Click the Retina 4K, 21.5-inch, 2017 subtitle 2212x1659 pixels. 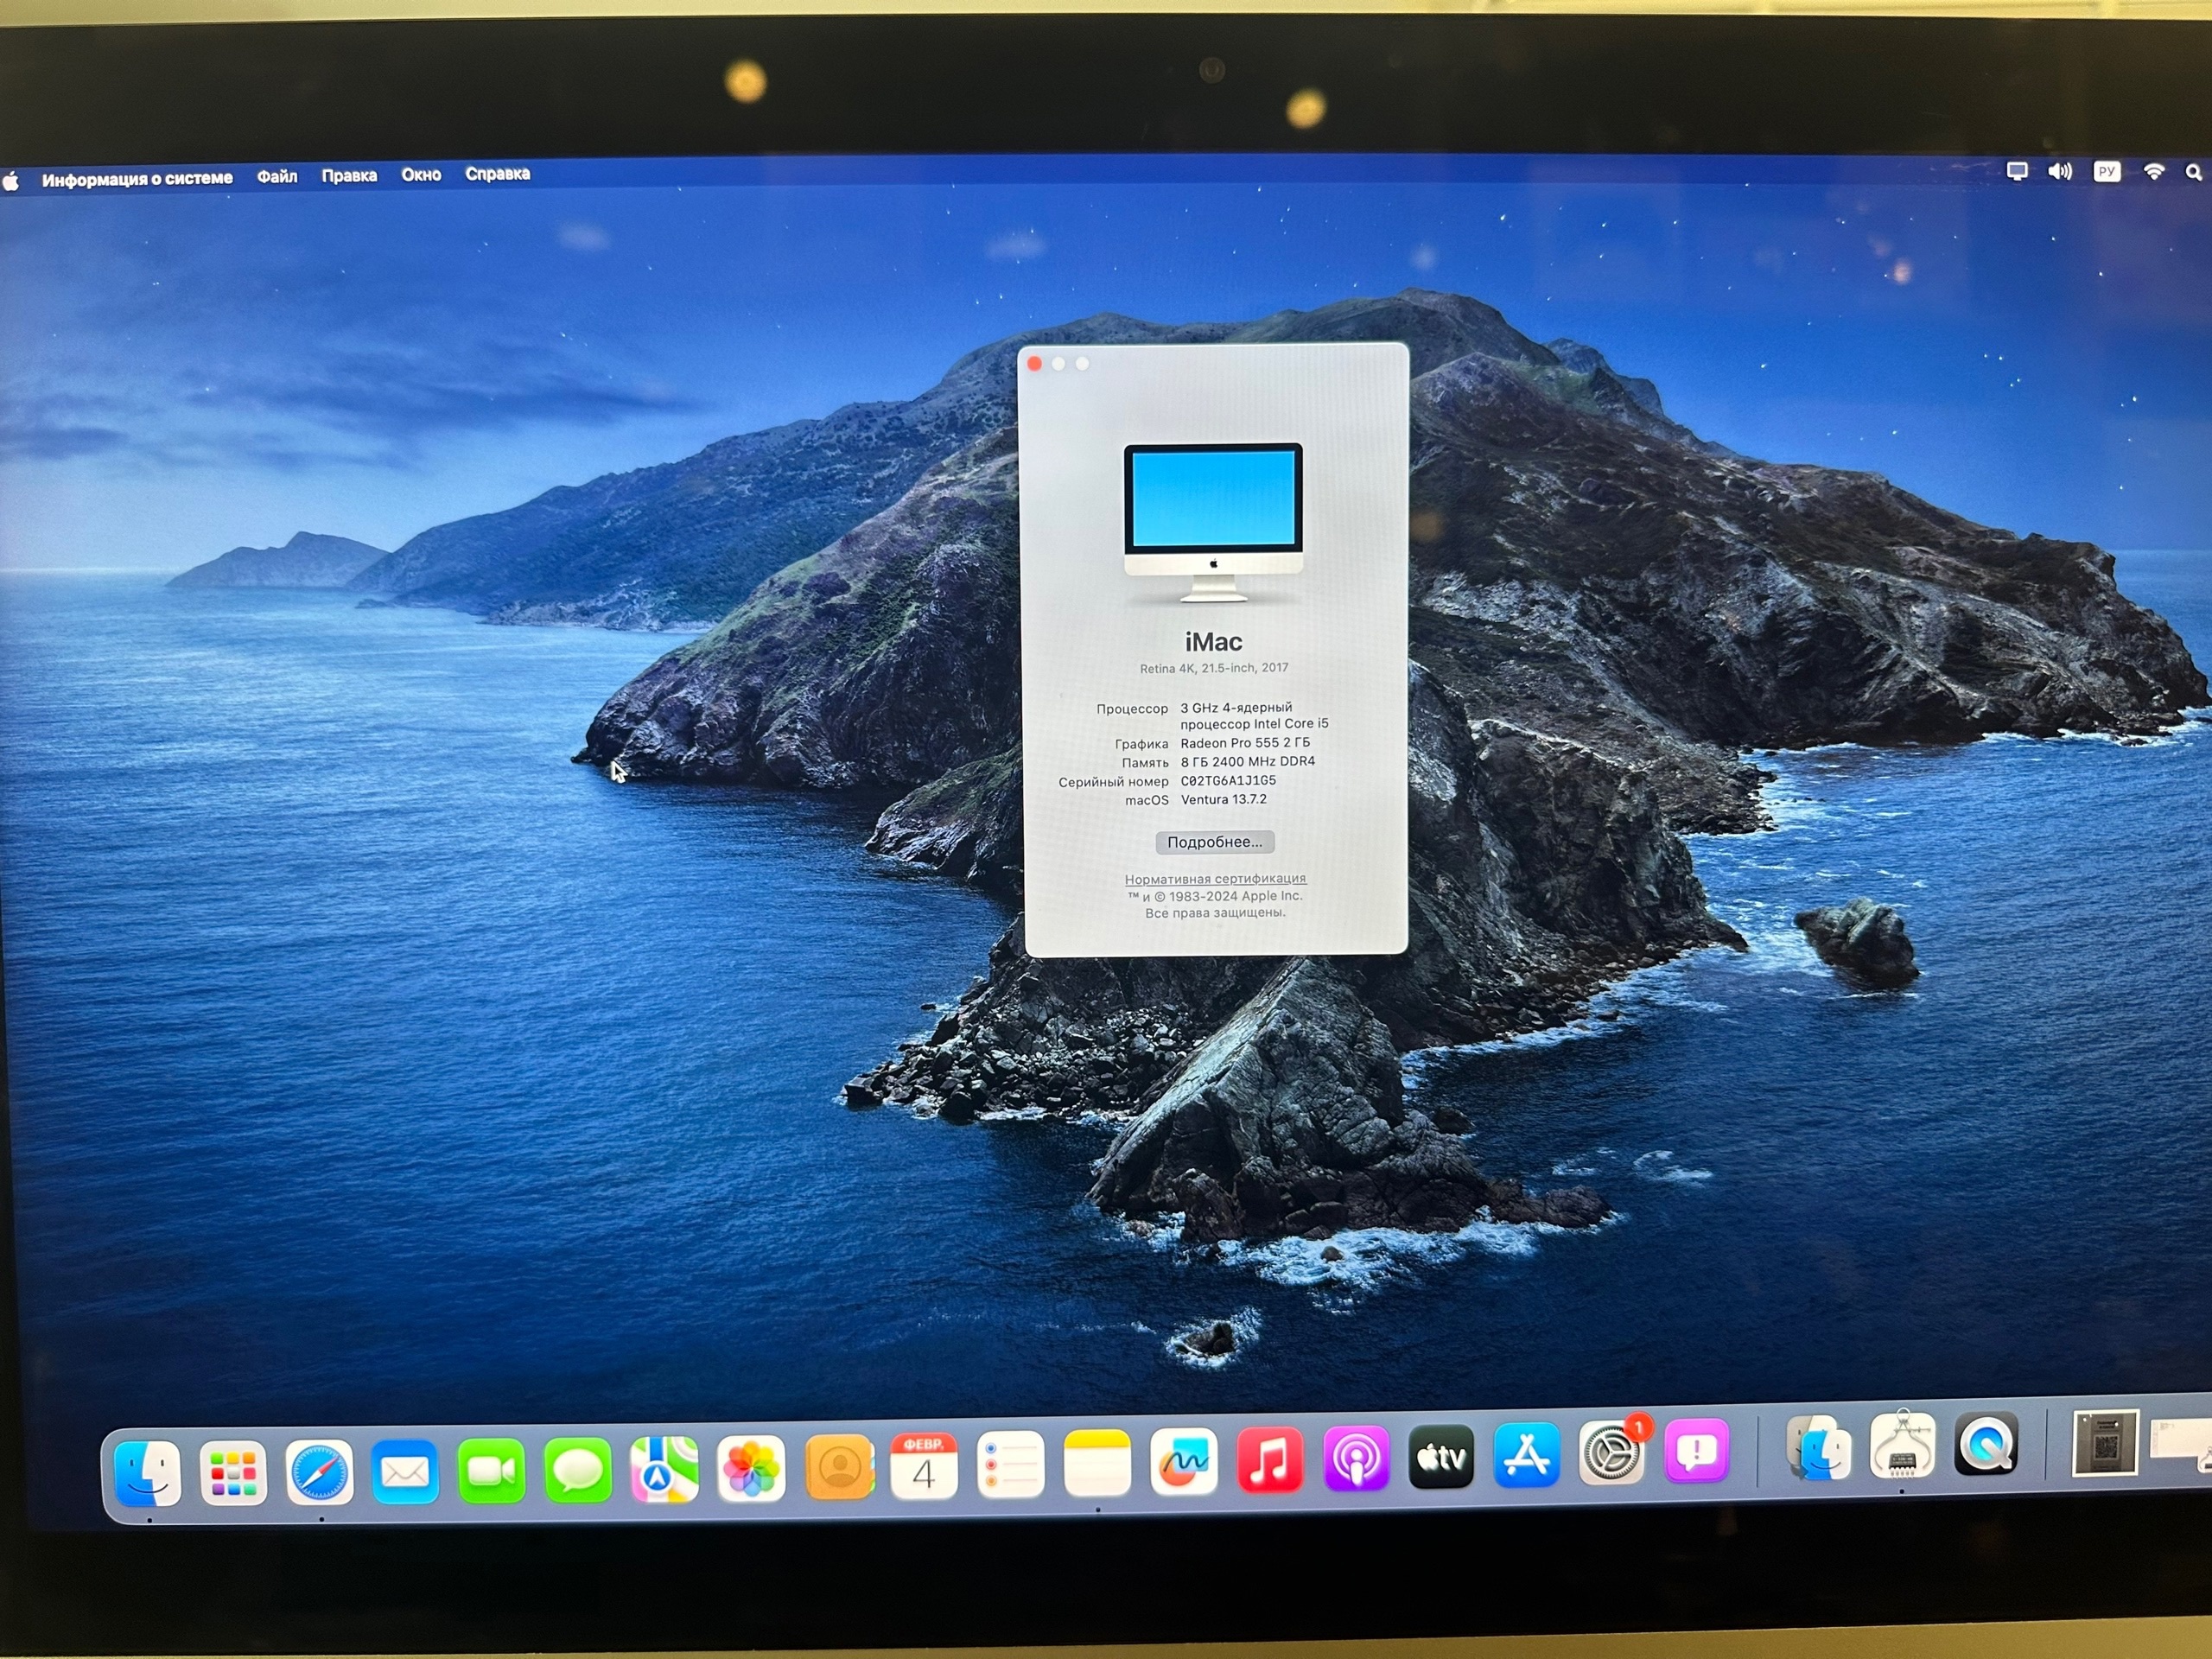click(x=1214, y=668)
